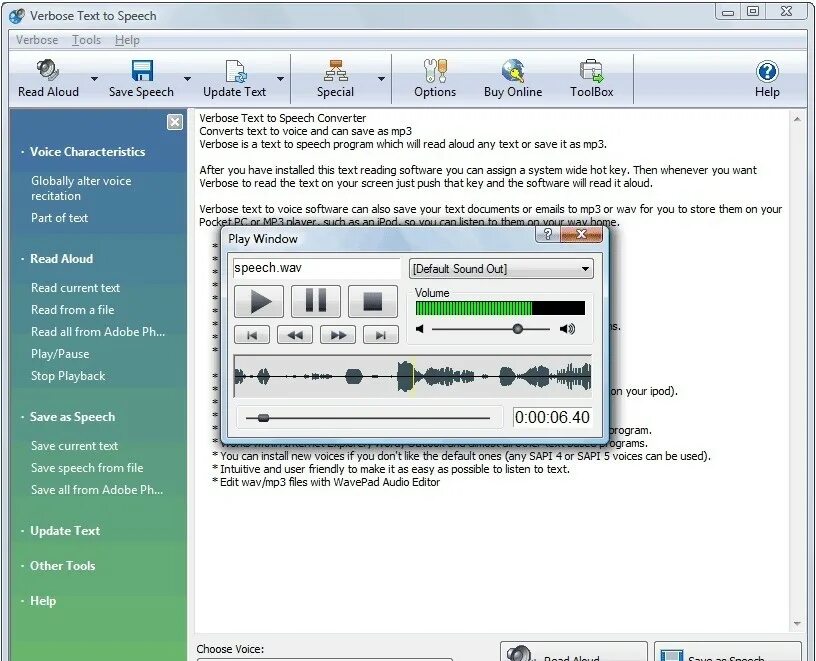Click the Read Aloud toolbar icon
Image resolution: width=816 pixels, height=661 pixels.
48,71
